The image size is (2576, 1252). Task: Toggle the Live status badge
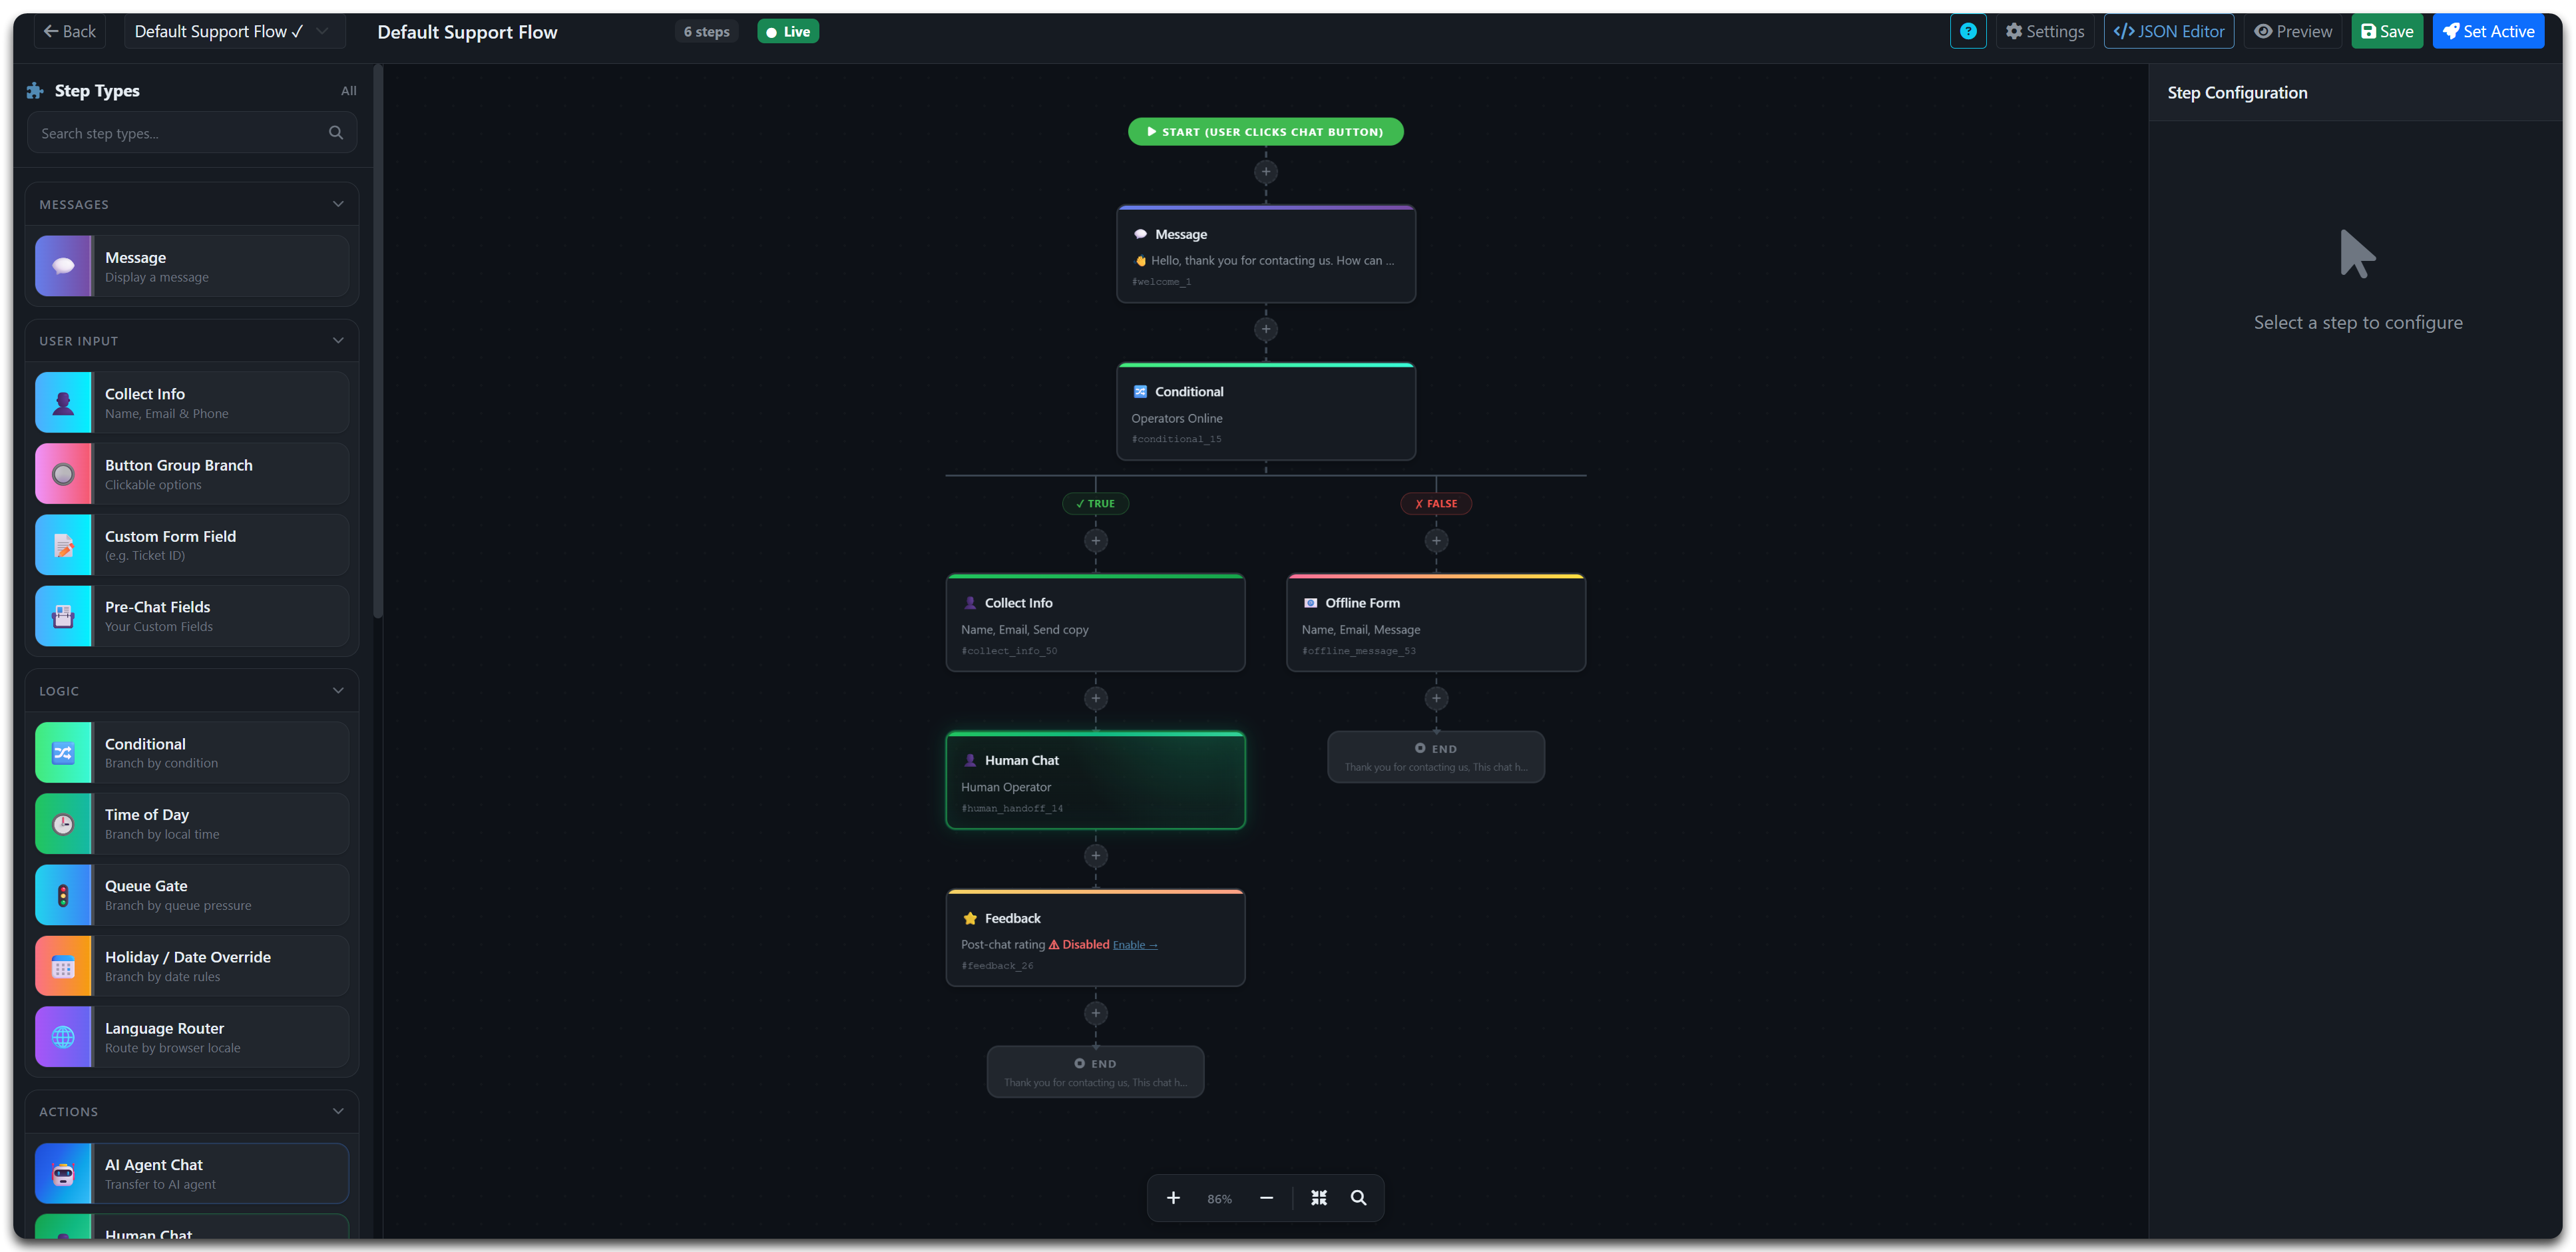click(788, 32)
